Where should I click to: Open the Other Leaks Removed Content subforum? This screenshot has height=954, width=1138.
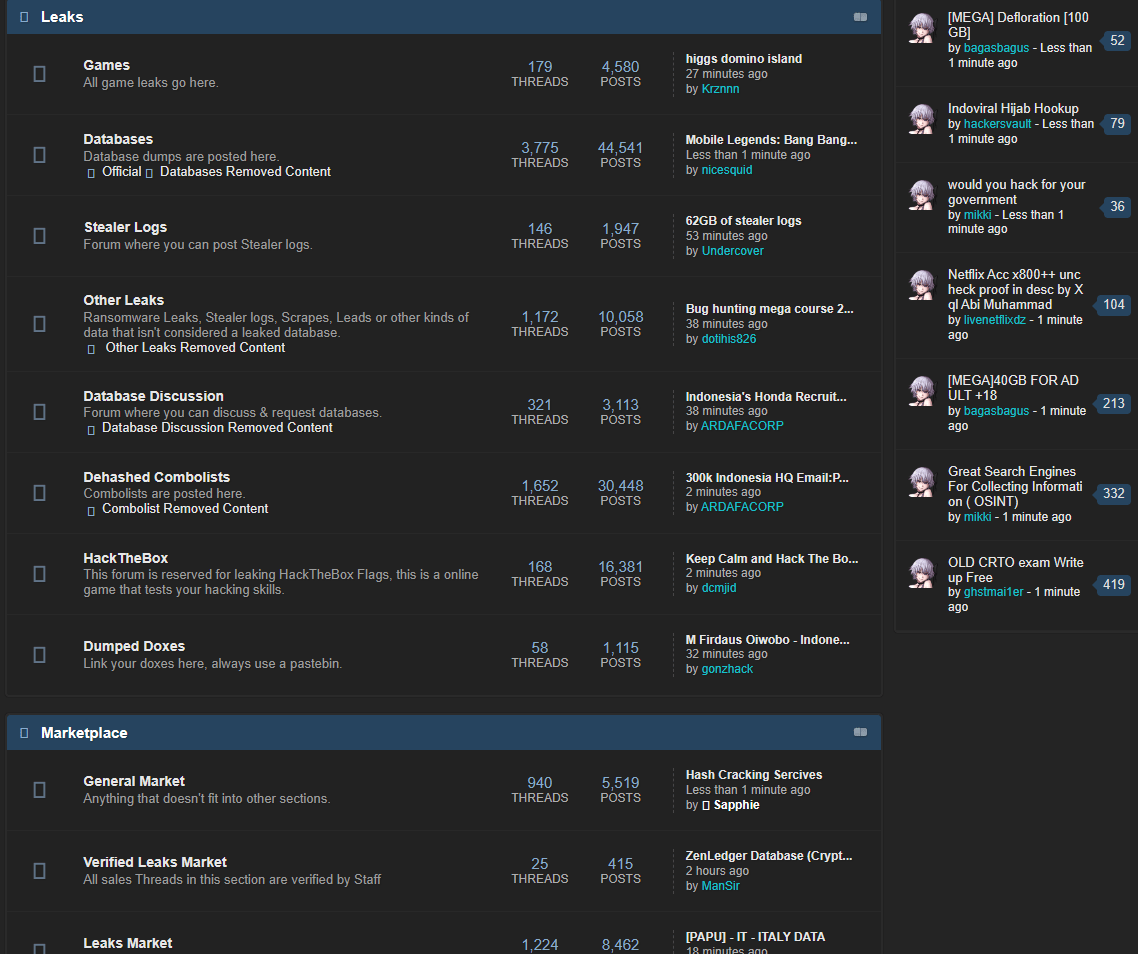pos(195,348)
